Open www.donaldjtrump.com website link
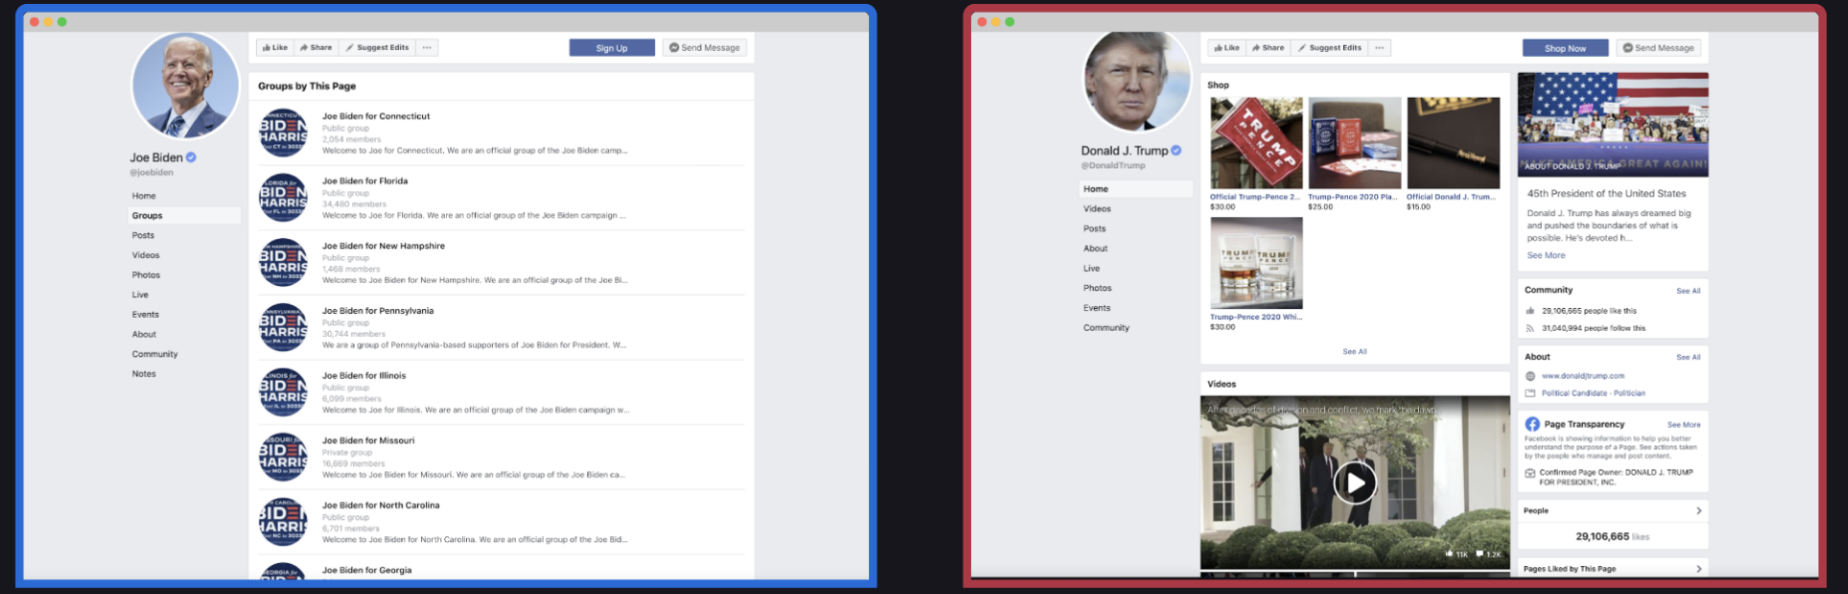Viewport: 1848px width, 594px height. [x=1583, y=376]
